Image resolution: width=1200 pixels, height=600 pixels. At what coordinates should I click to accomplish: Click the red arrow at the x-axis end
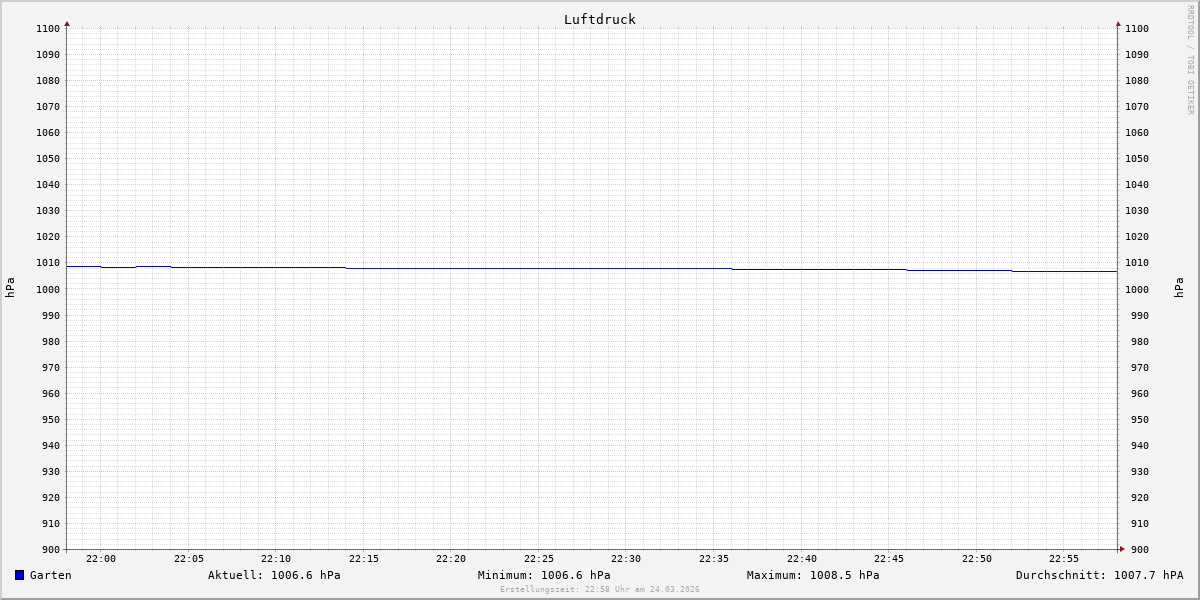click(1121, 549)
